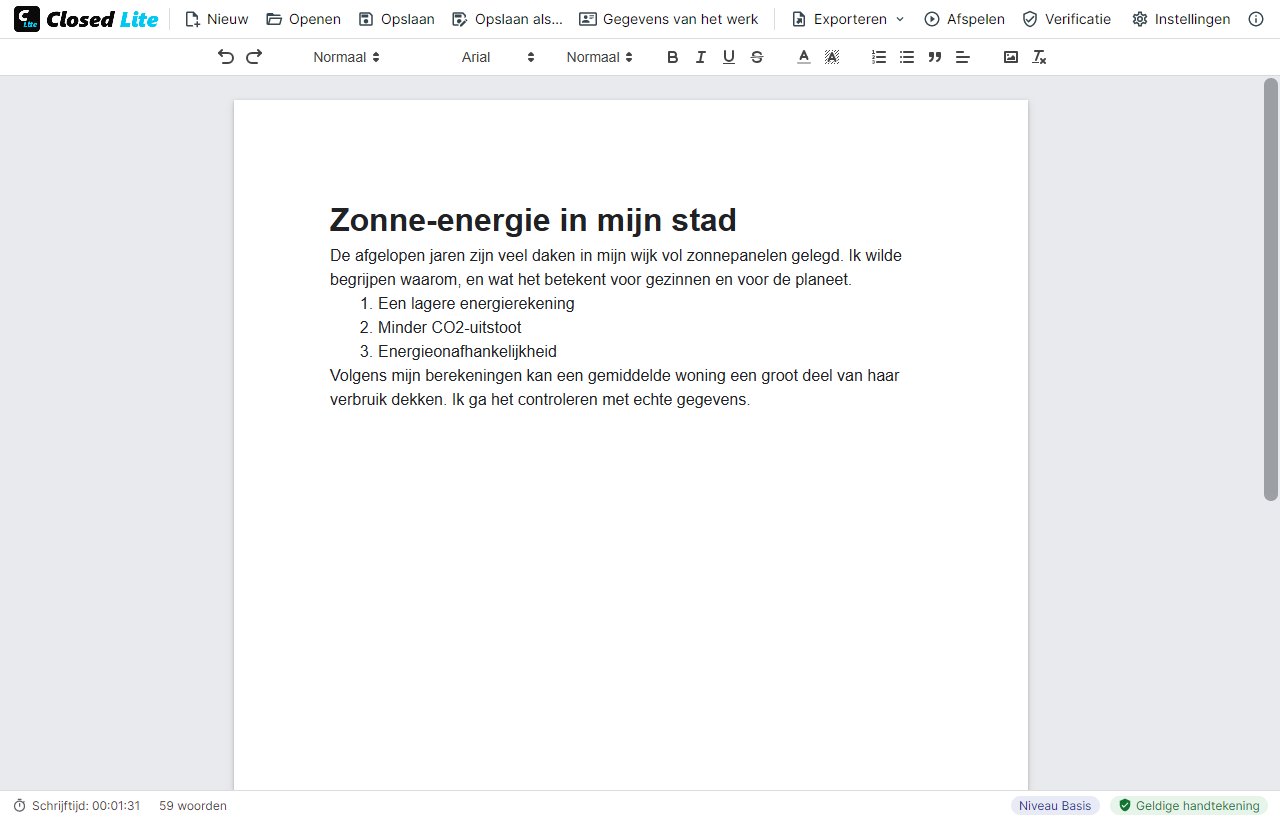Image resolution: width=1280 pixels, height=820 pixels.
Task: Toggle italic formatting
Action: point(701,57)
